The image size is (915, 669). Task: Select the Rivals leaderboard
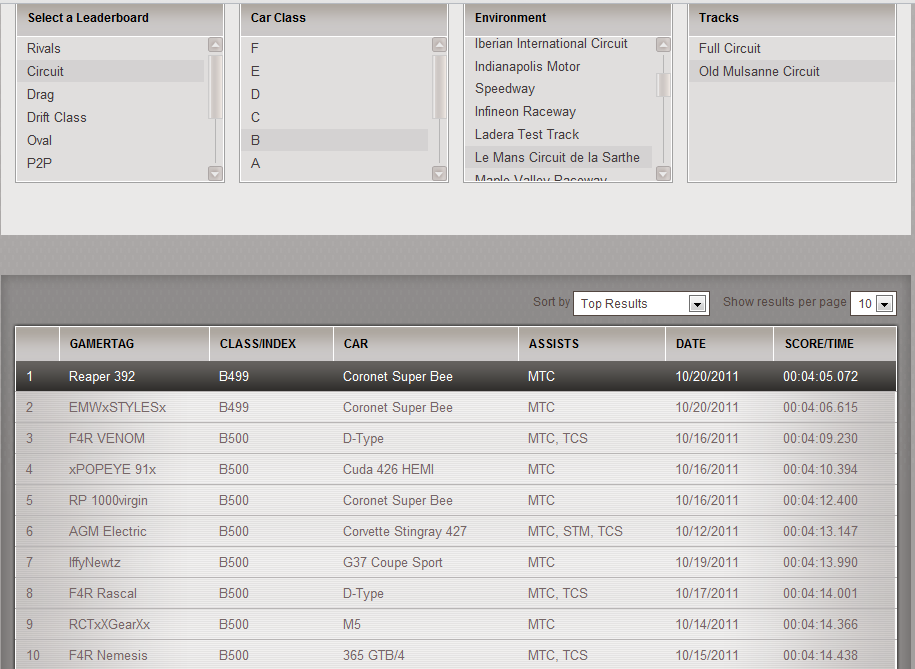44,48
